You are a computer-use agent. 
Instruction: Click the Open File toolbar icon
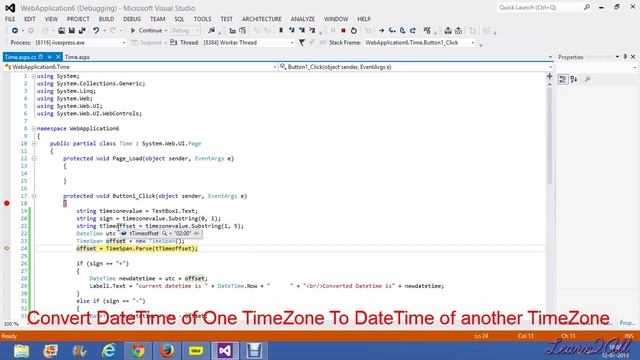pyautogui.click(x=61, y=31)
